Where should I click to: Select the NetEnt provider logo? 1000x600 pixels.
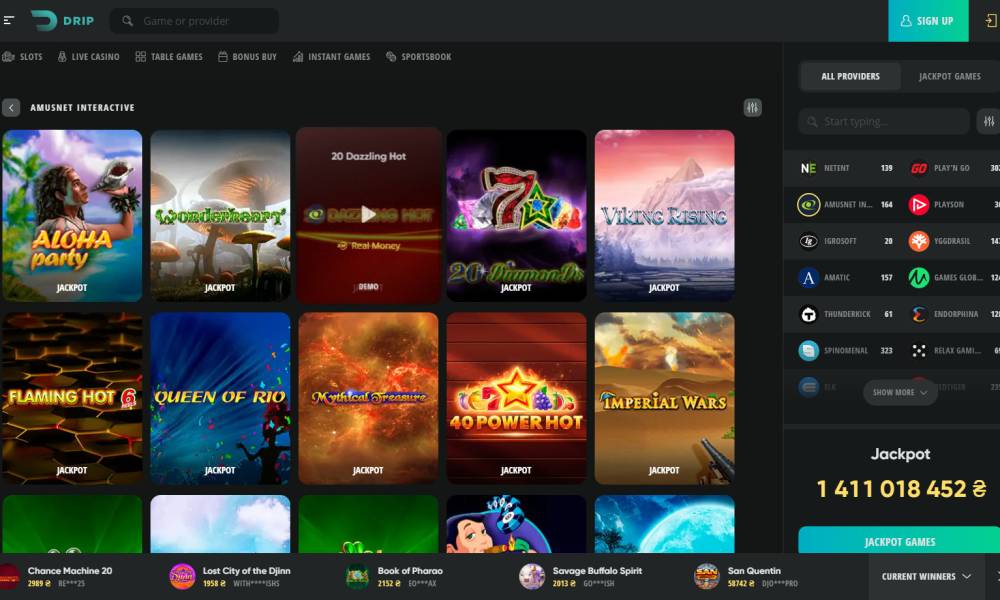point(808,168)
